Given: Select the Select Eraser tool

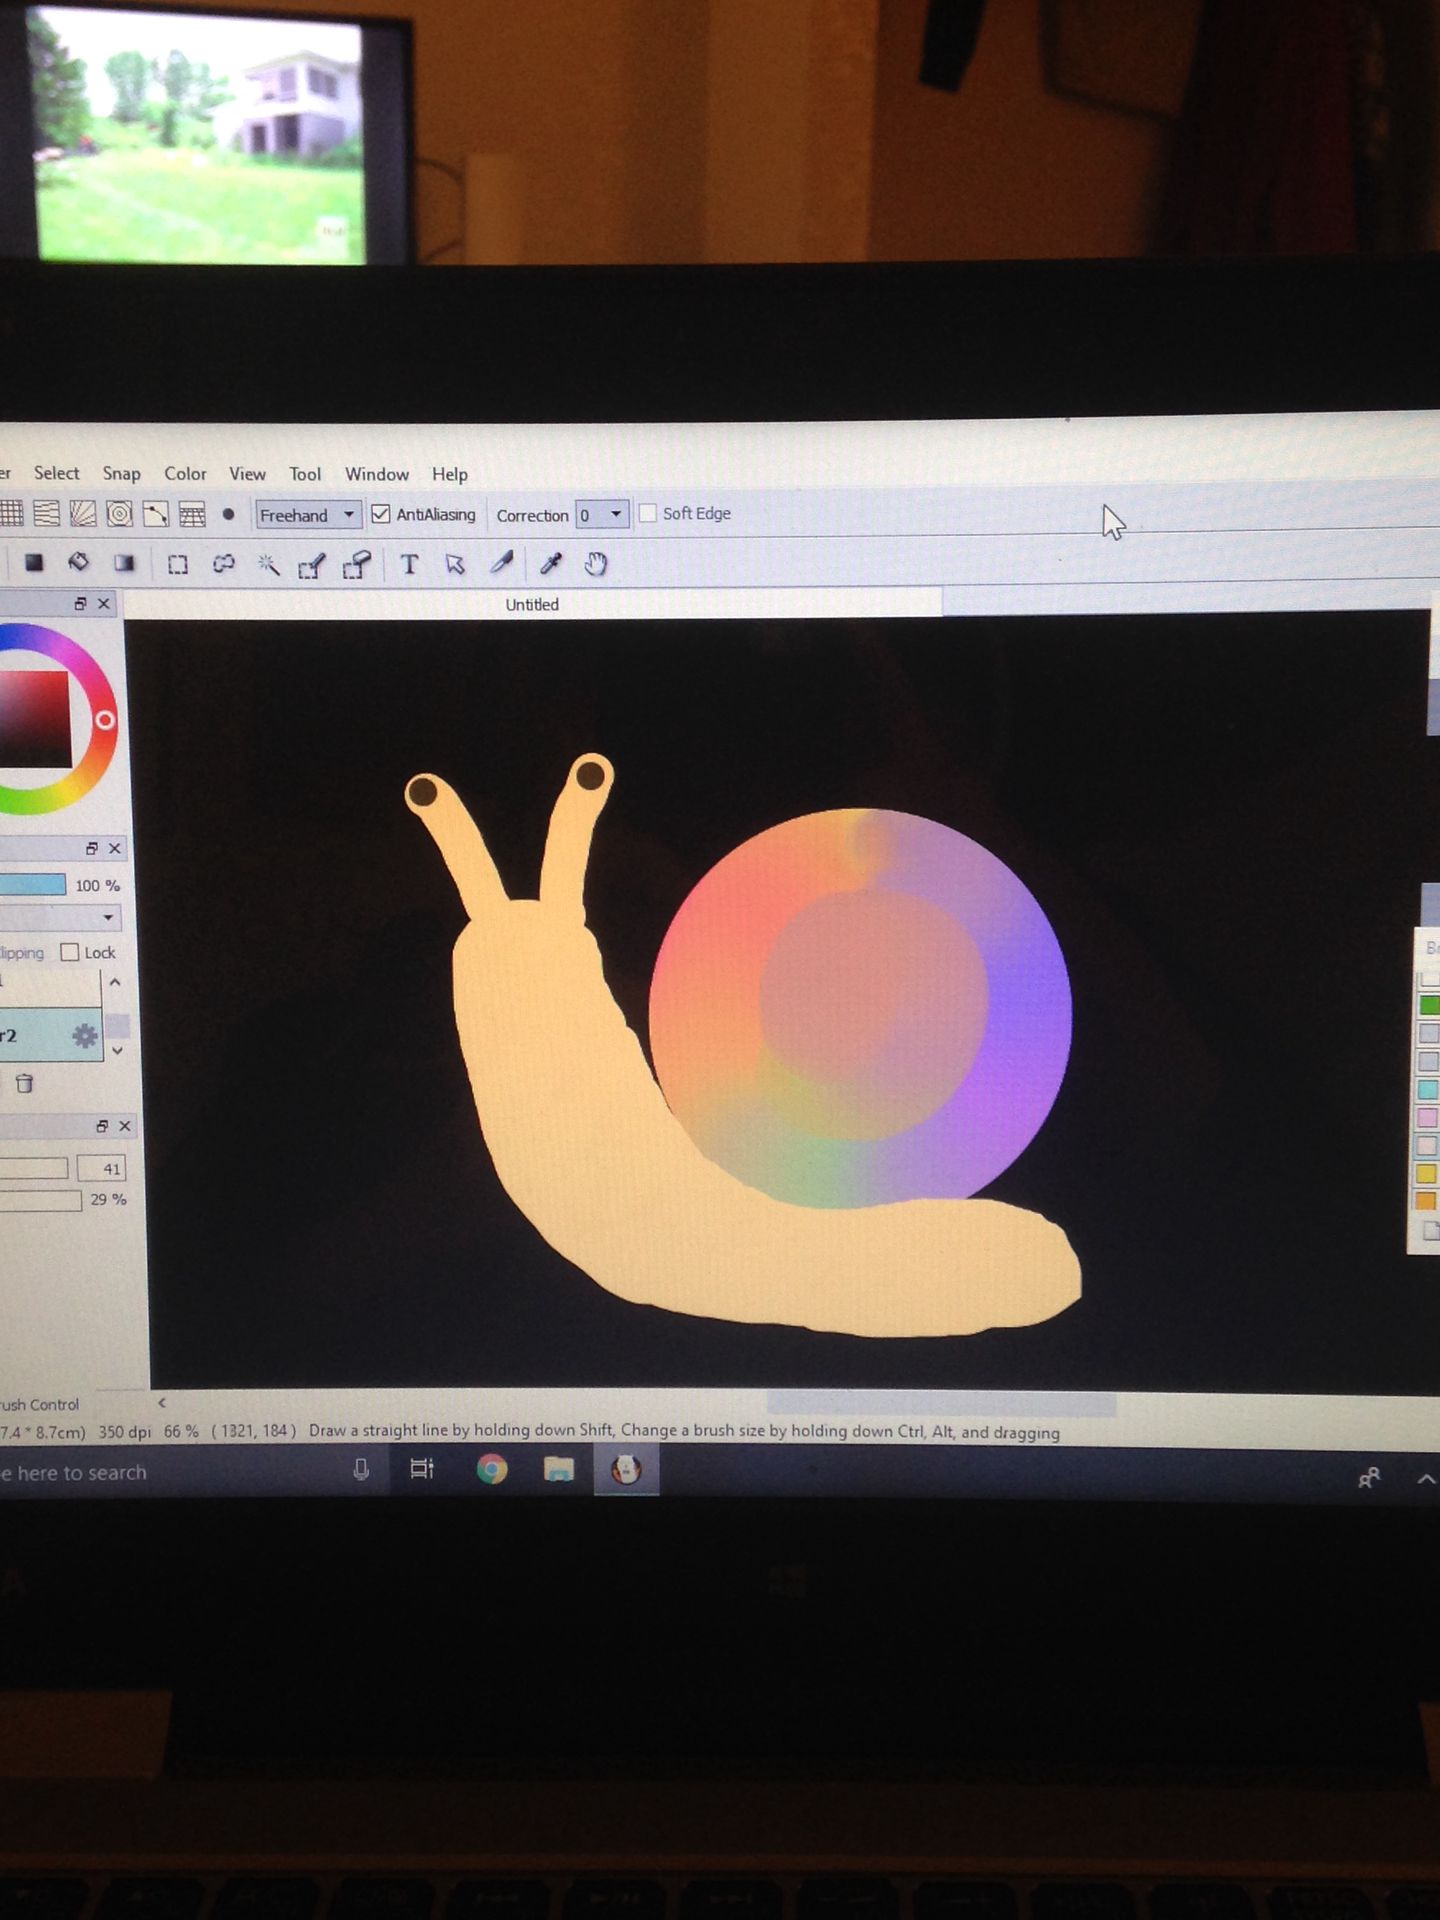Looking at the screenshot, I should click(x=357, y=566).
